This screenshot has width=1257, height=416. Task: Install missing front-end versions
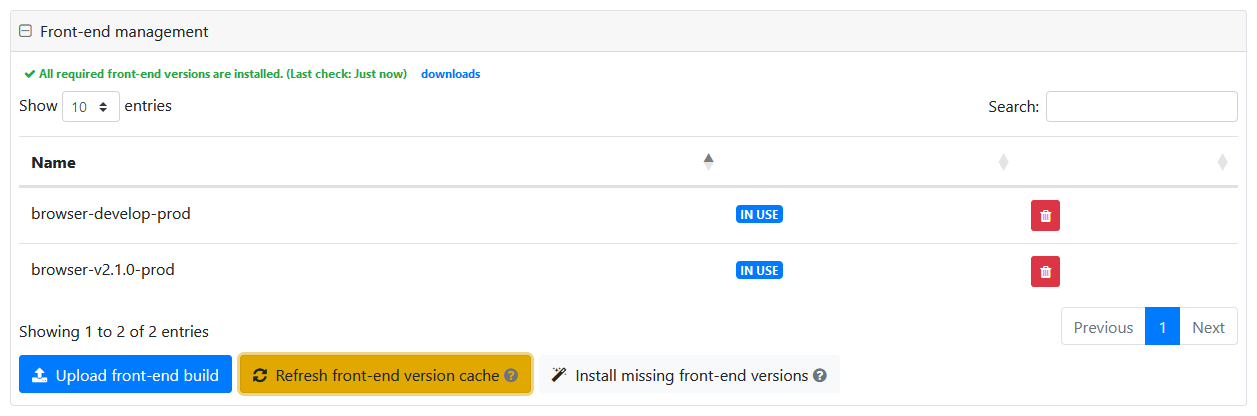coord(690,375)
